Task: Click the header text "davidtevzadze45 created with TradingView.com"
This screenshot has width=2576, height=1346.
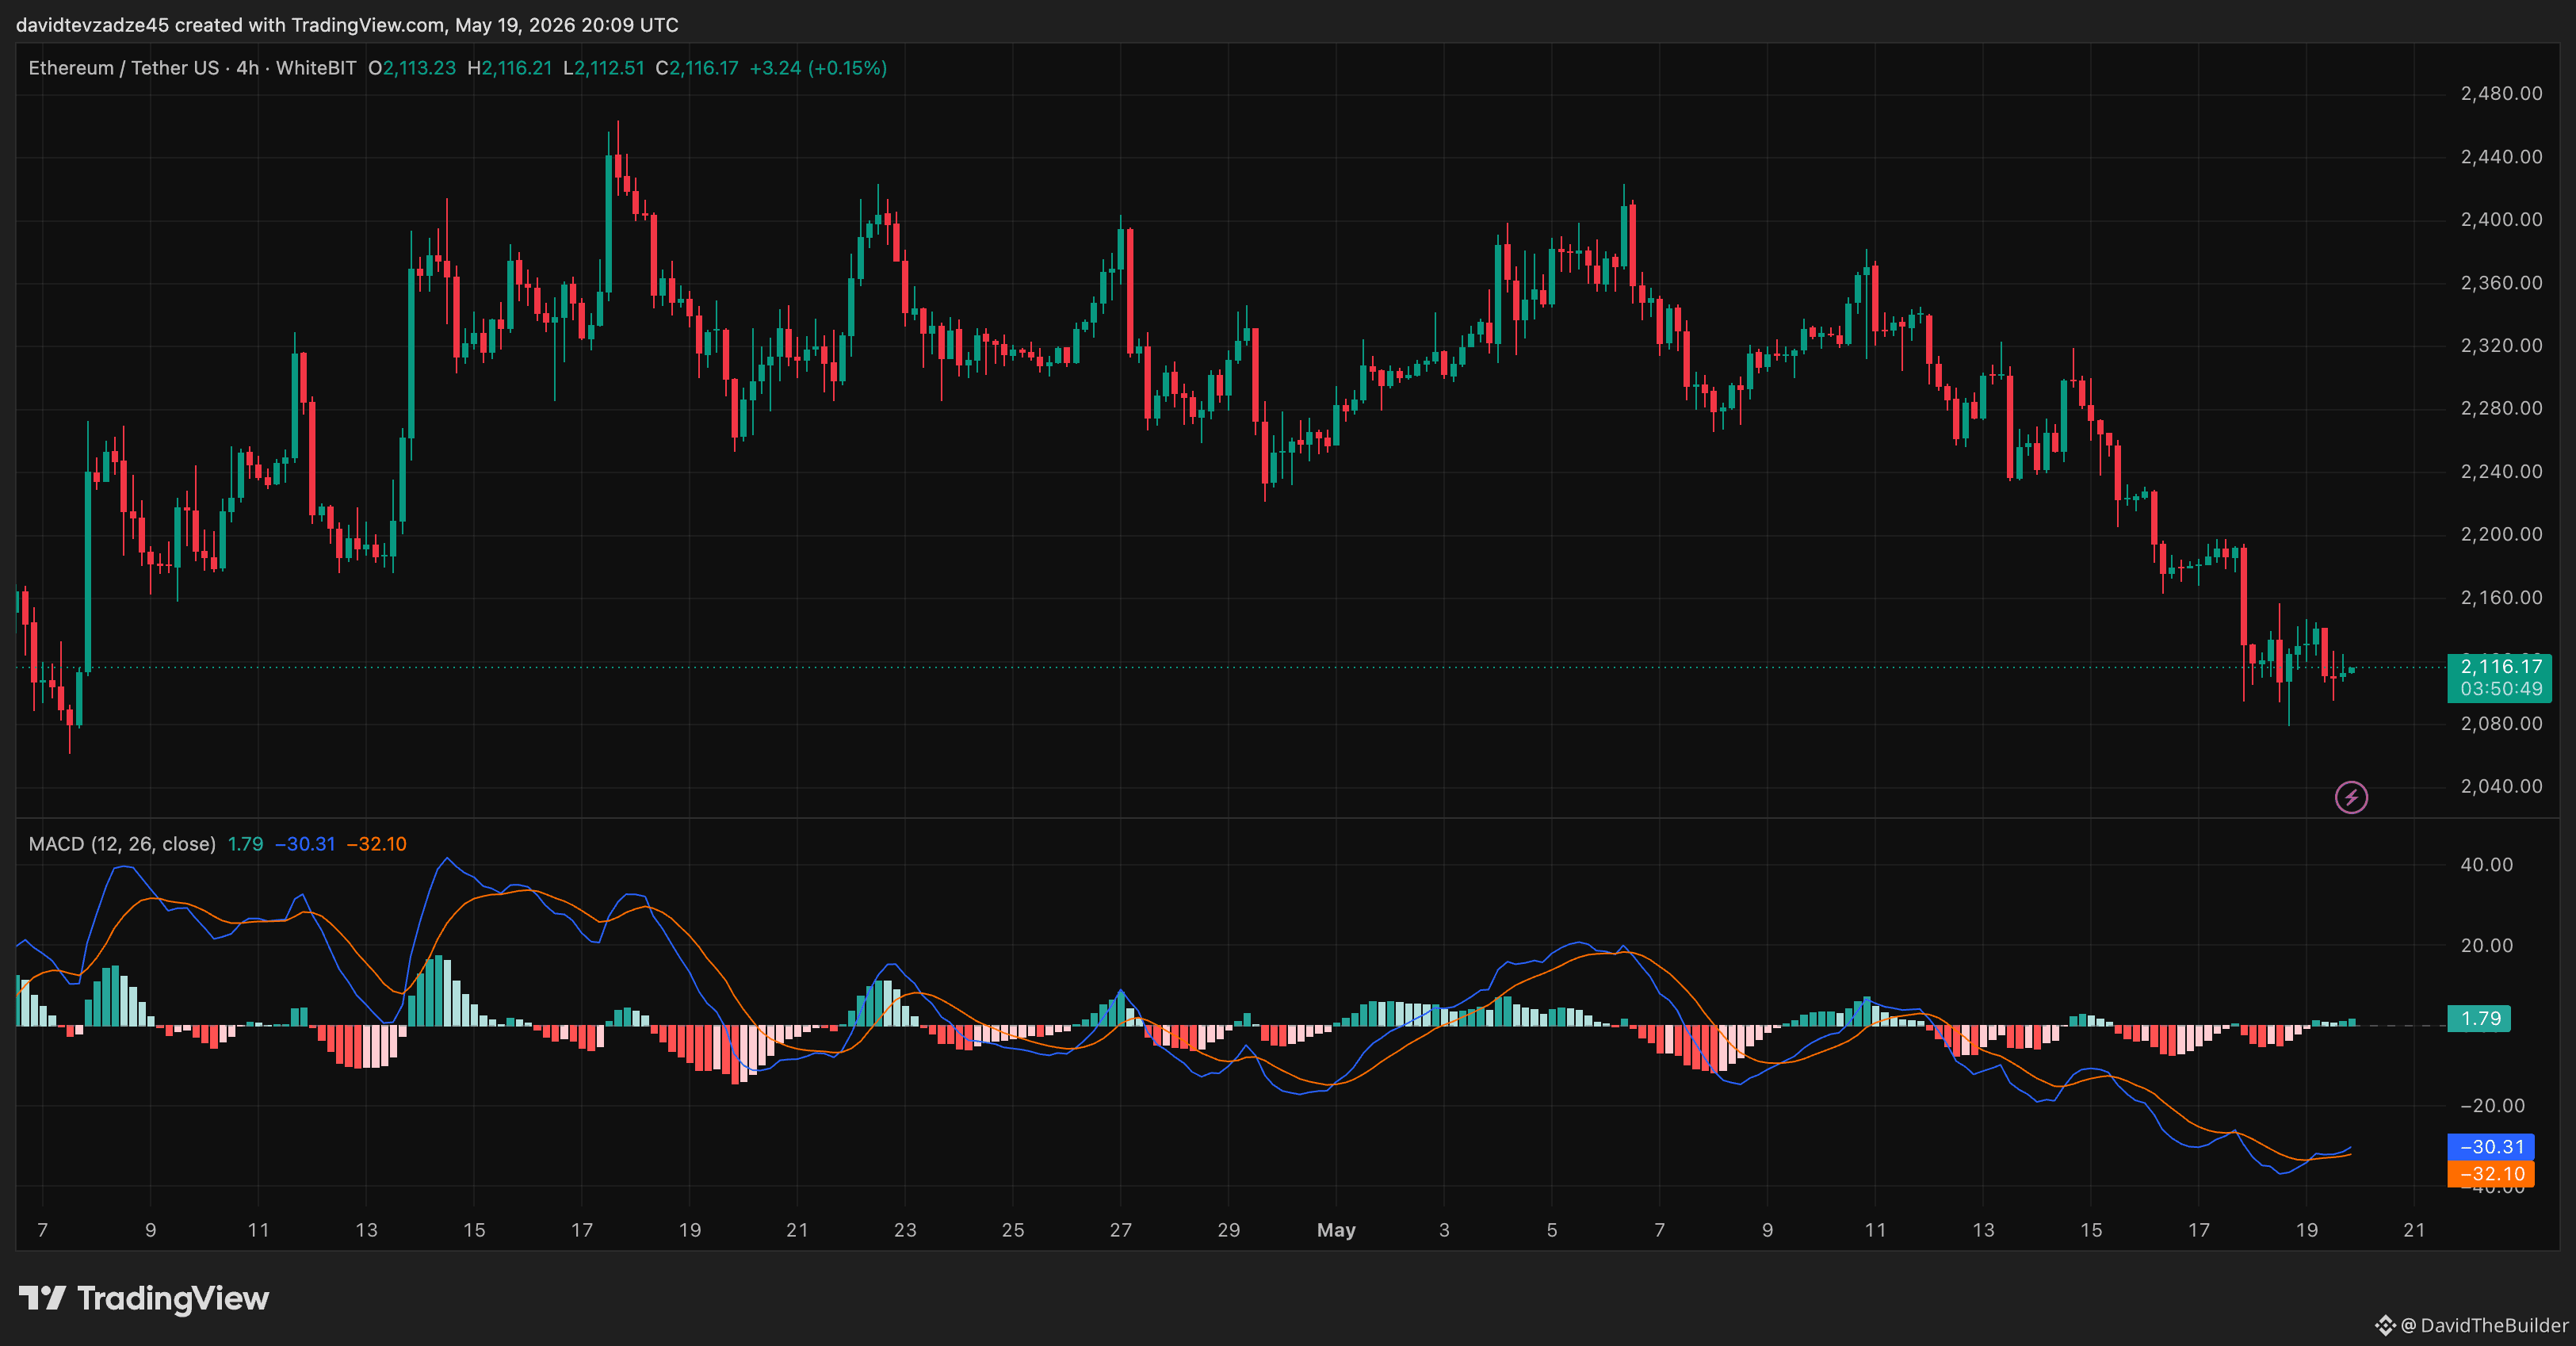Action: [231, 25]
